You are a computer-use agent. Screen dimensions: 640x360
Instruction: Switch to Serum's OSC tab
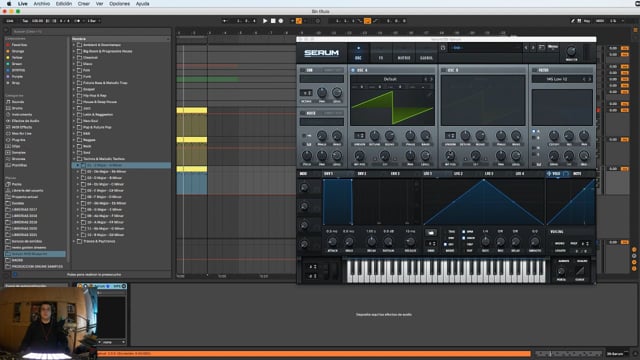coord(358,53)
